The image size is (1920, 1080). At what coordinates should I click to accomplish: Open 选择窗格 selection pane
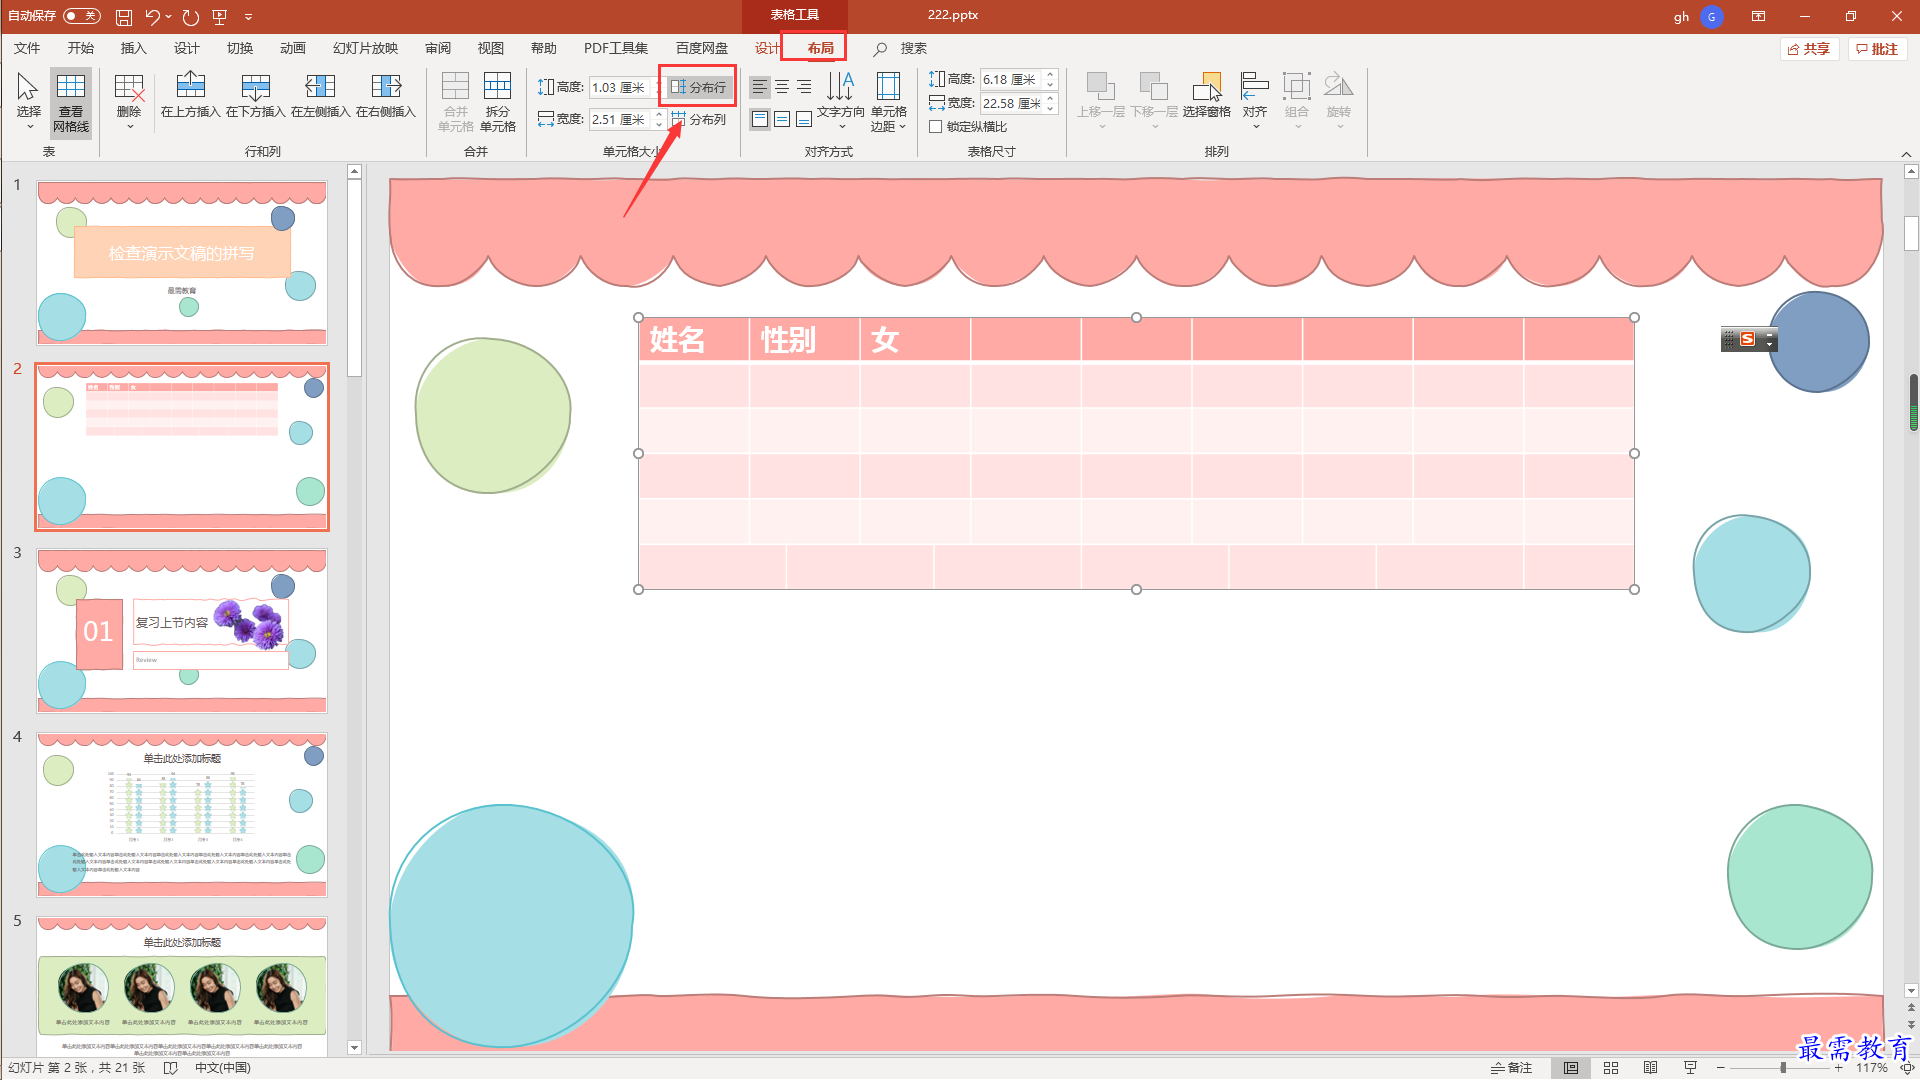coord(1207,96)
